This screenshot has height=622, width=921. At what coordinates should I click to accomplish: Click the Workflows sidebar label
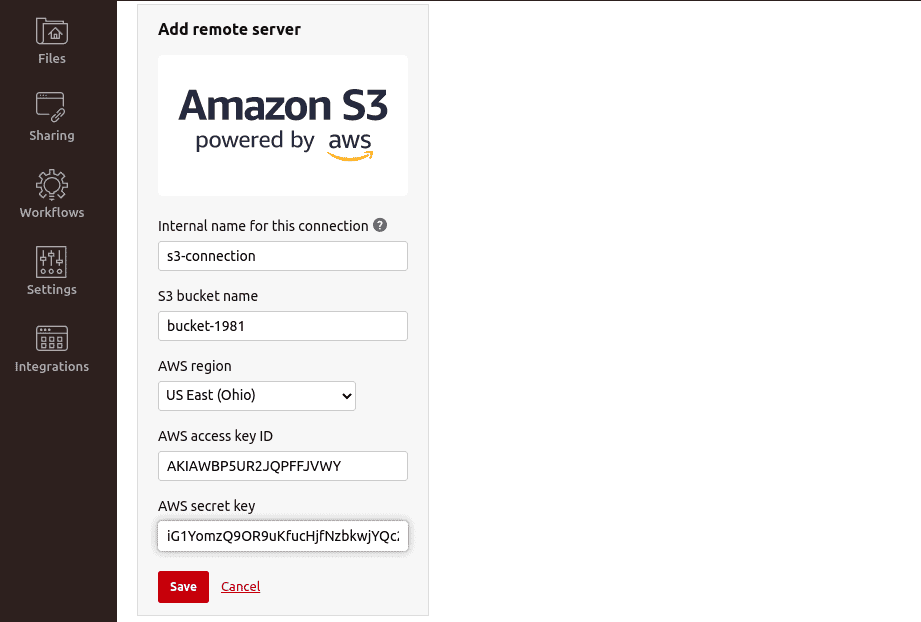coord(52,213)
